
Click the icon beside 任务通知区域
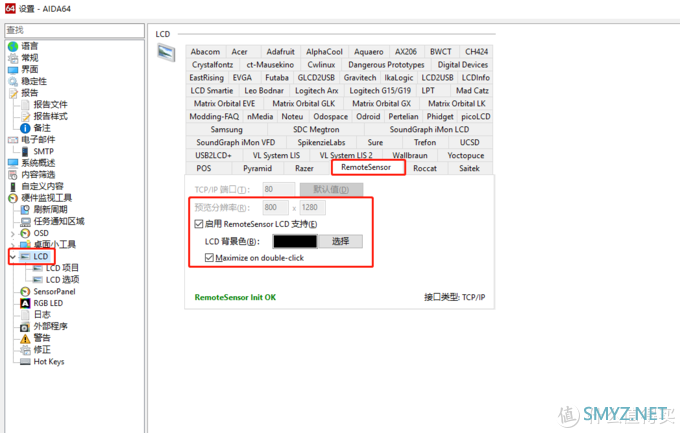coord(25,222)
